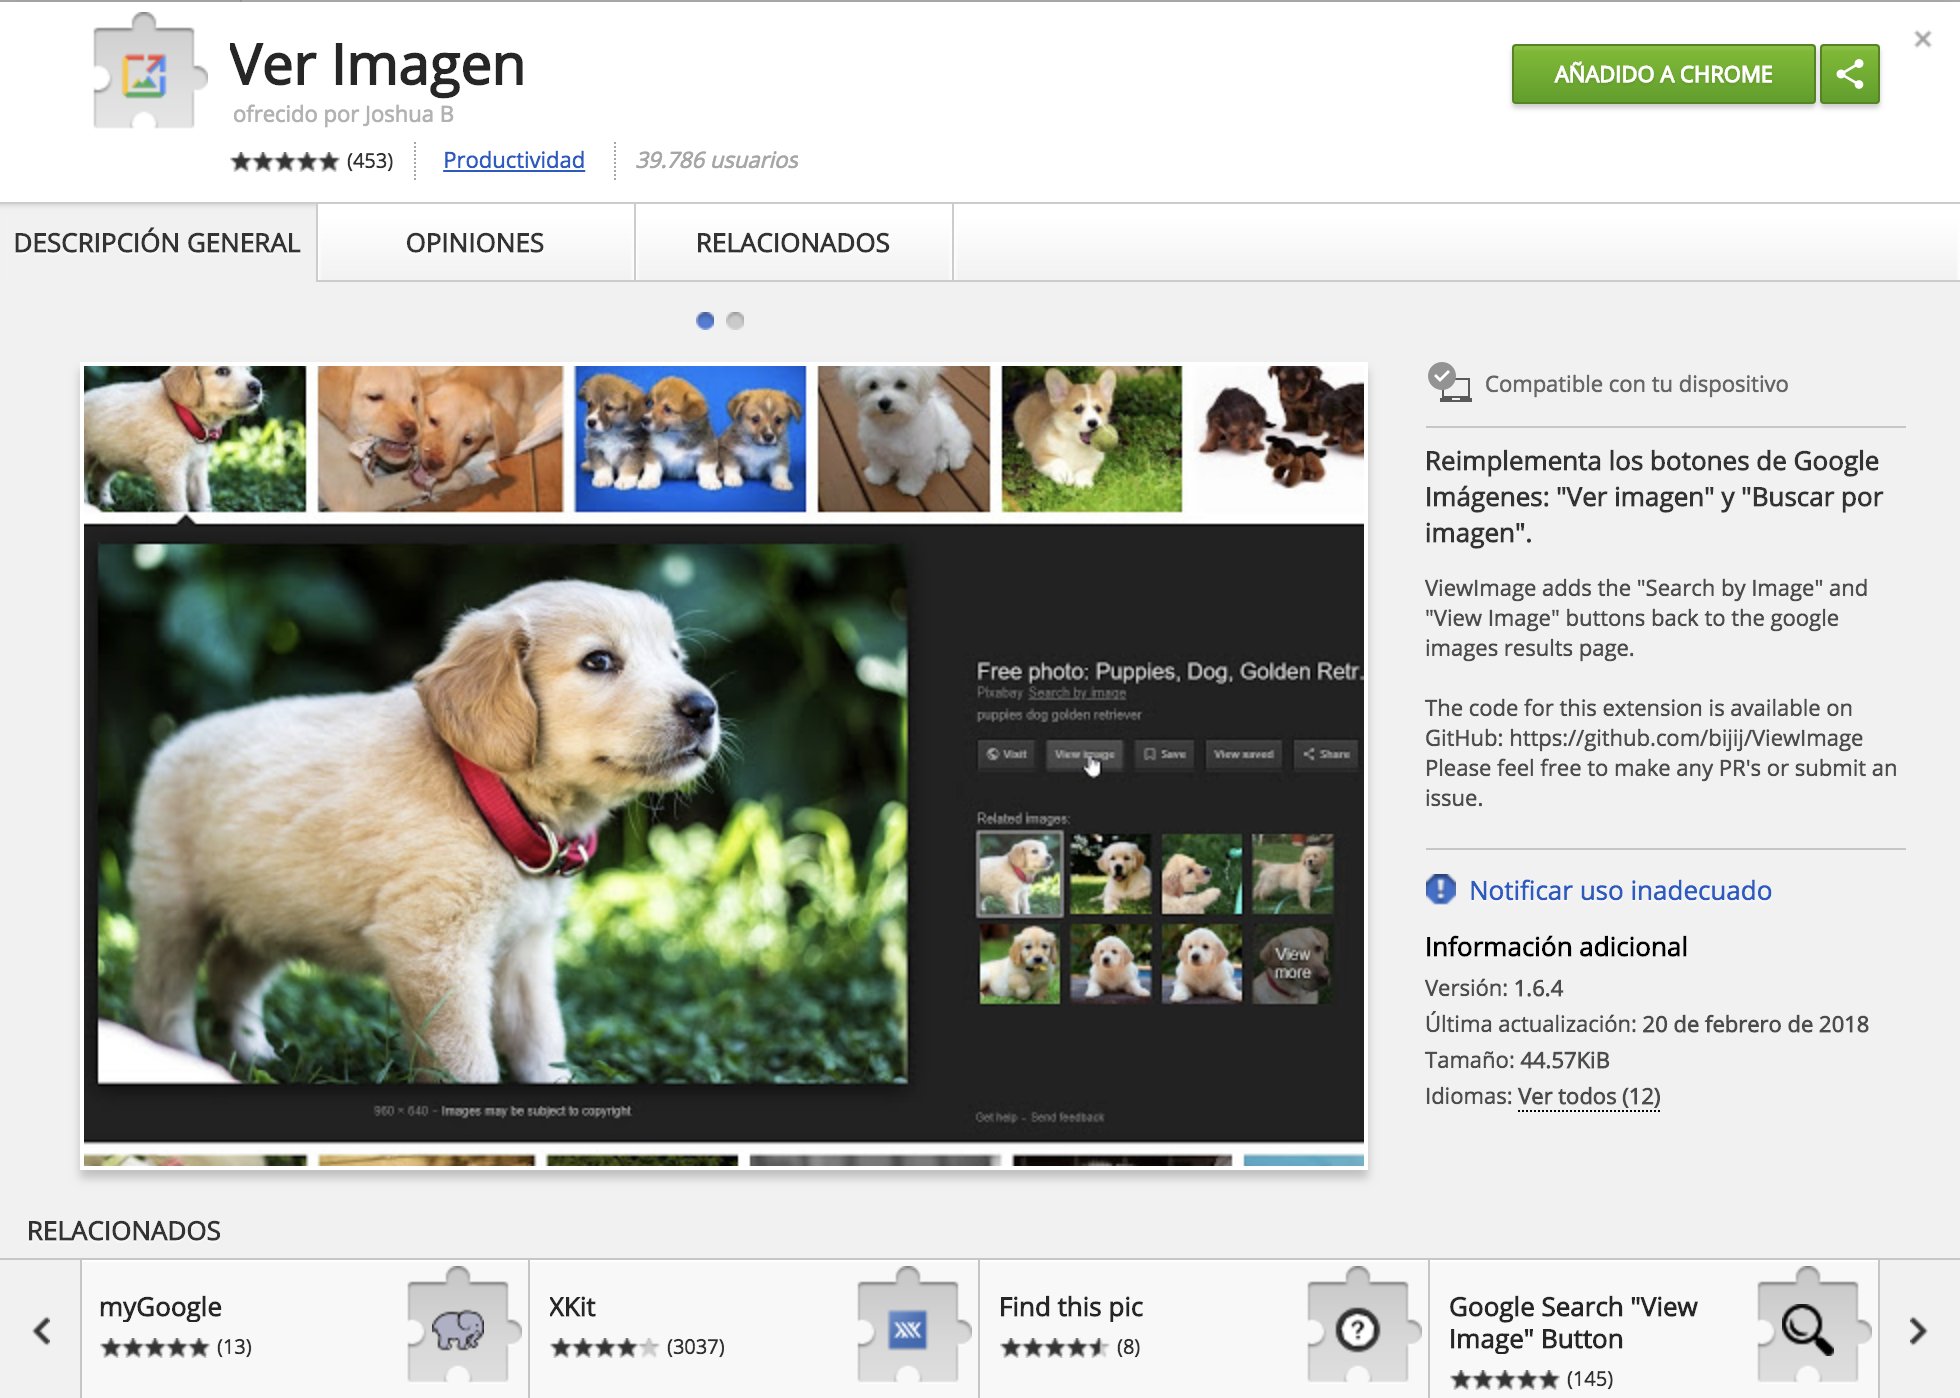Click the XKit star rating (3037)
The height and width of the screenshot is (1398, 1960).
[605, 1347]
